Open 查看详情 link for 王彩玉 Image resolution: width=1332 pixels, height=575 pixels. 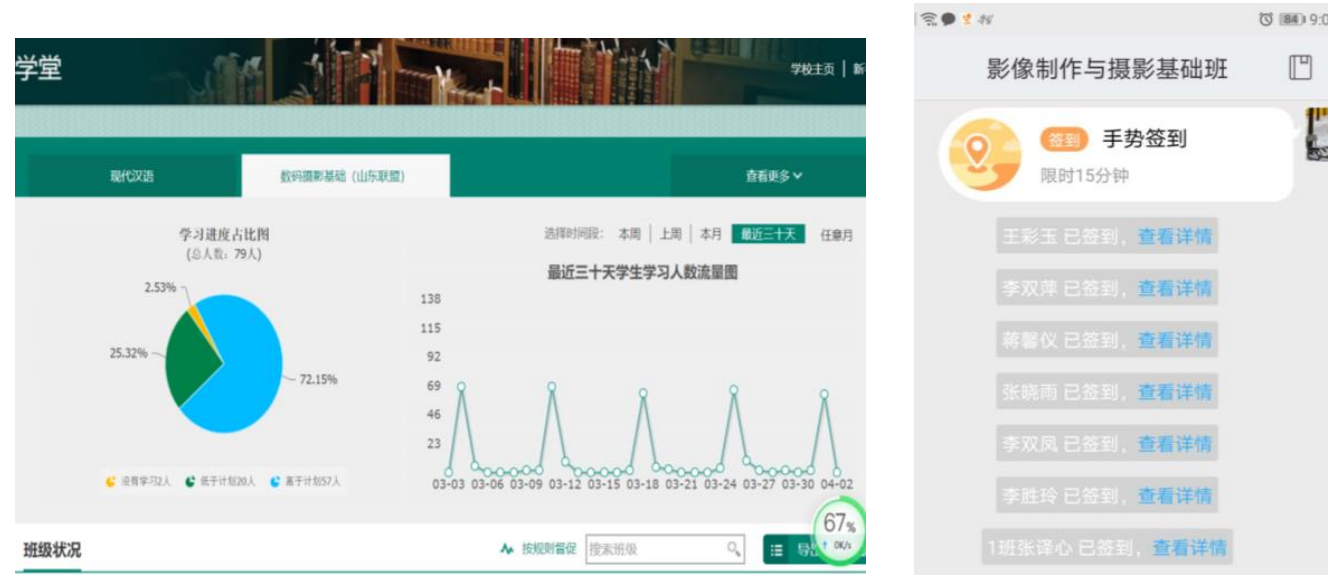click(x=1174, y=236)
